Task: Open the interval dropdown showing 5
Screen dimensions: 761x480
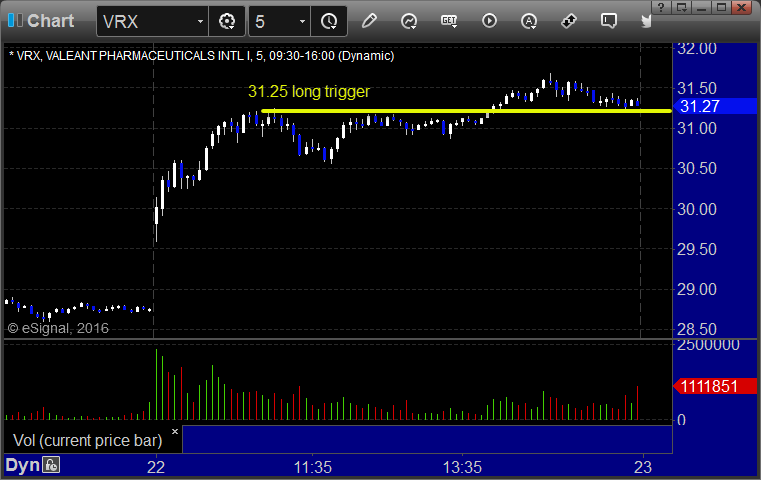Action: tap(280, 21)
